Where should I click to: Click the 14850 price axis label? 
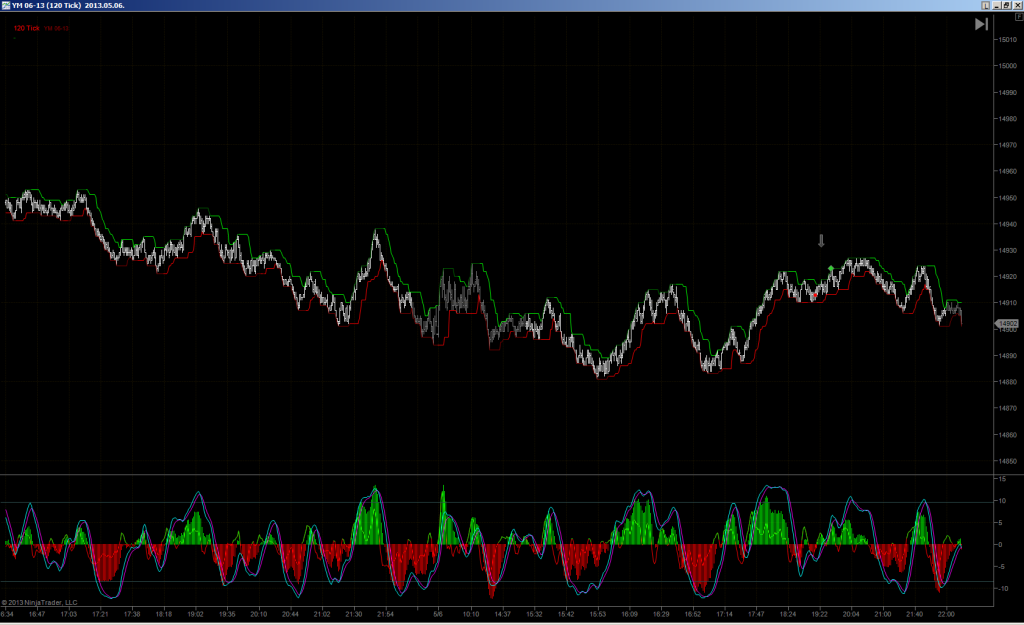[1008, 461]
